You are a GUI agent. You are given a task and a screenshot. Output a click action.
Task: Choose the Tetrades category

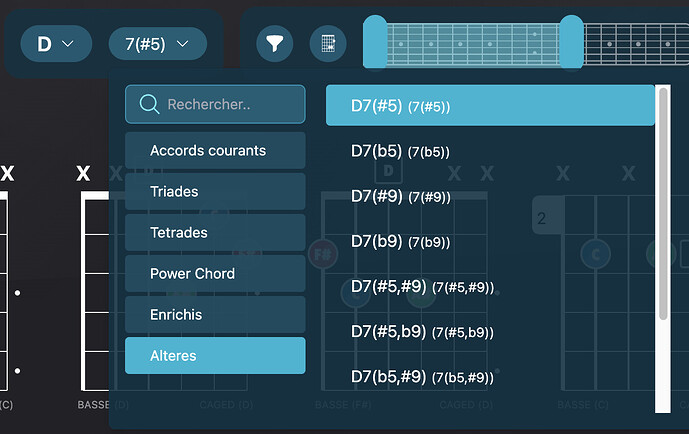215,233
